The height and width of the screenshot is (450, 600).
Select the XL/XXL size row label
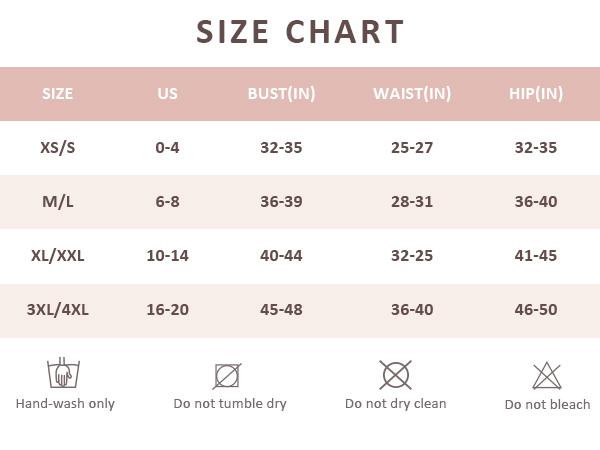click(58, 255)
